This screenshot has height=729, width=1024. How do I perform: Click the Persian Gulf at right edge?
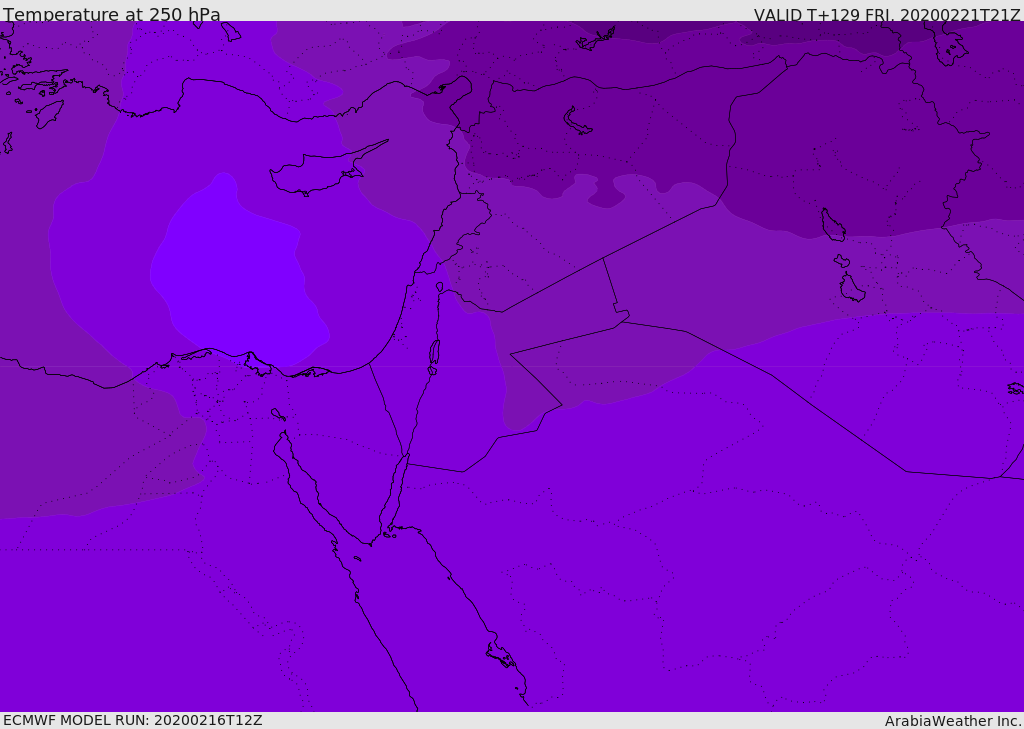[1015, 388]
